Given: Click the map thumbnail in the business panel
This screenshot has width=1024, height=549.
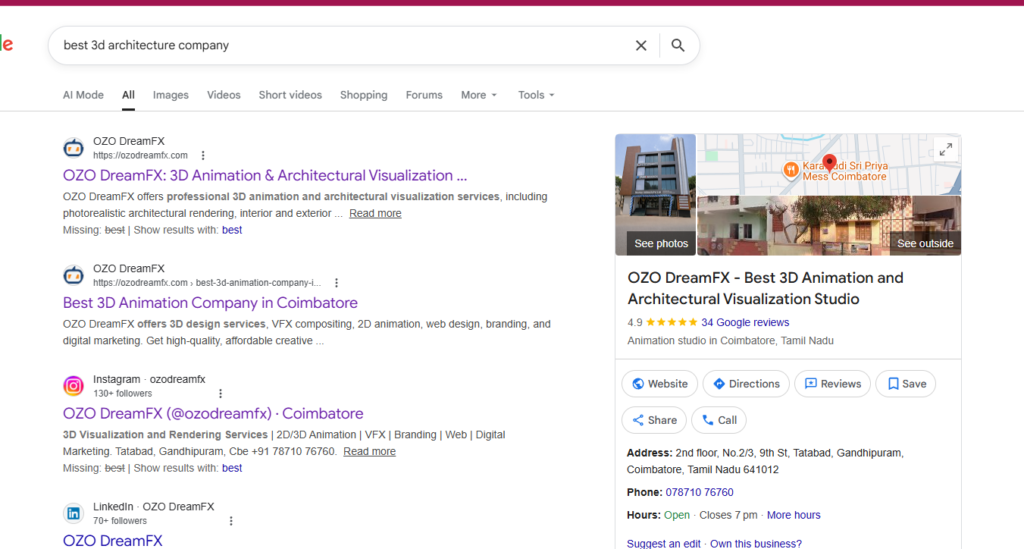Looking at the screenshot, I should tap(829, 165).
